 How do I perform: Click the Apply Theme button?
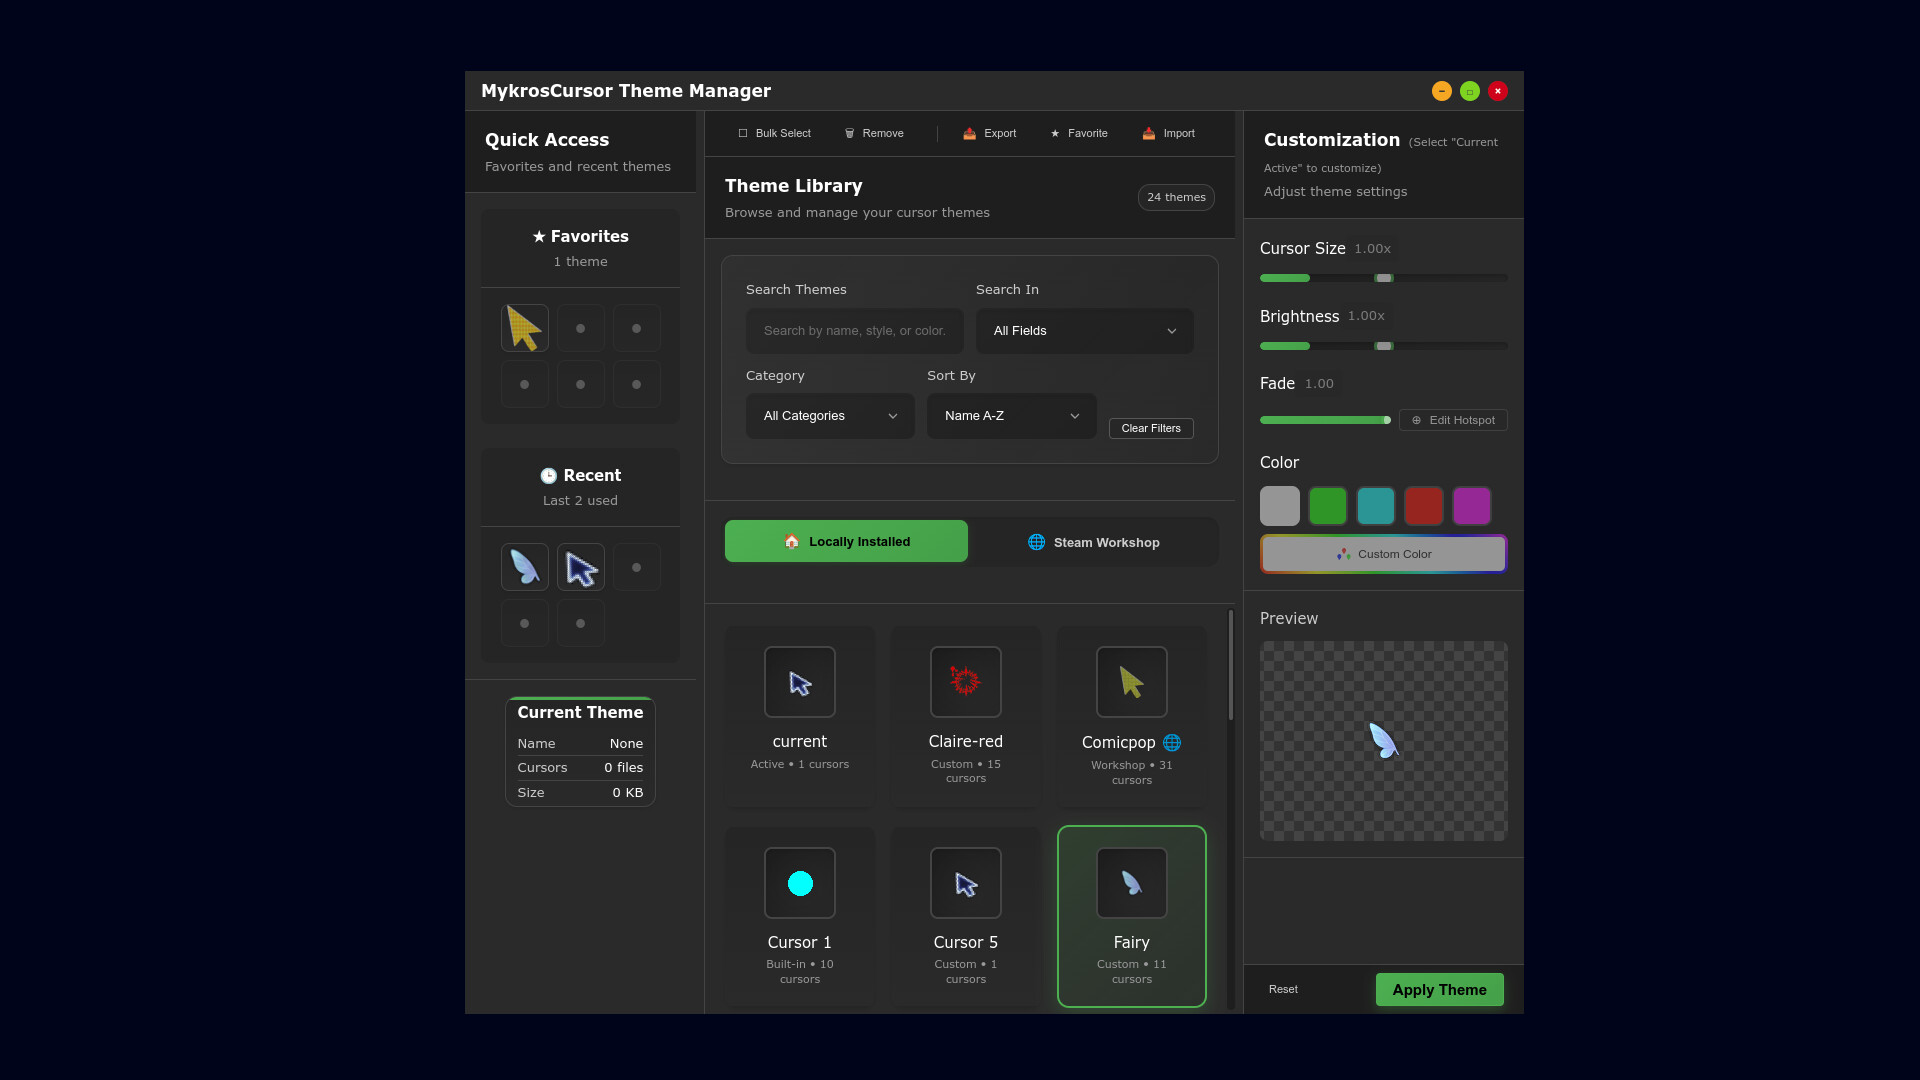coord(1438,989)
